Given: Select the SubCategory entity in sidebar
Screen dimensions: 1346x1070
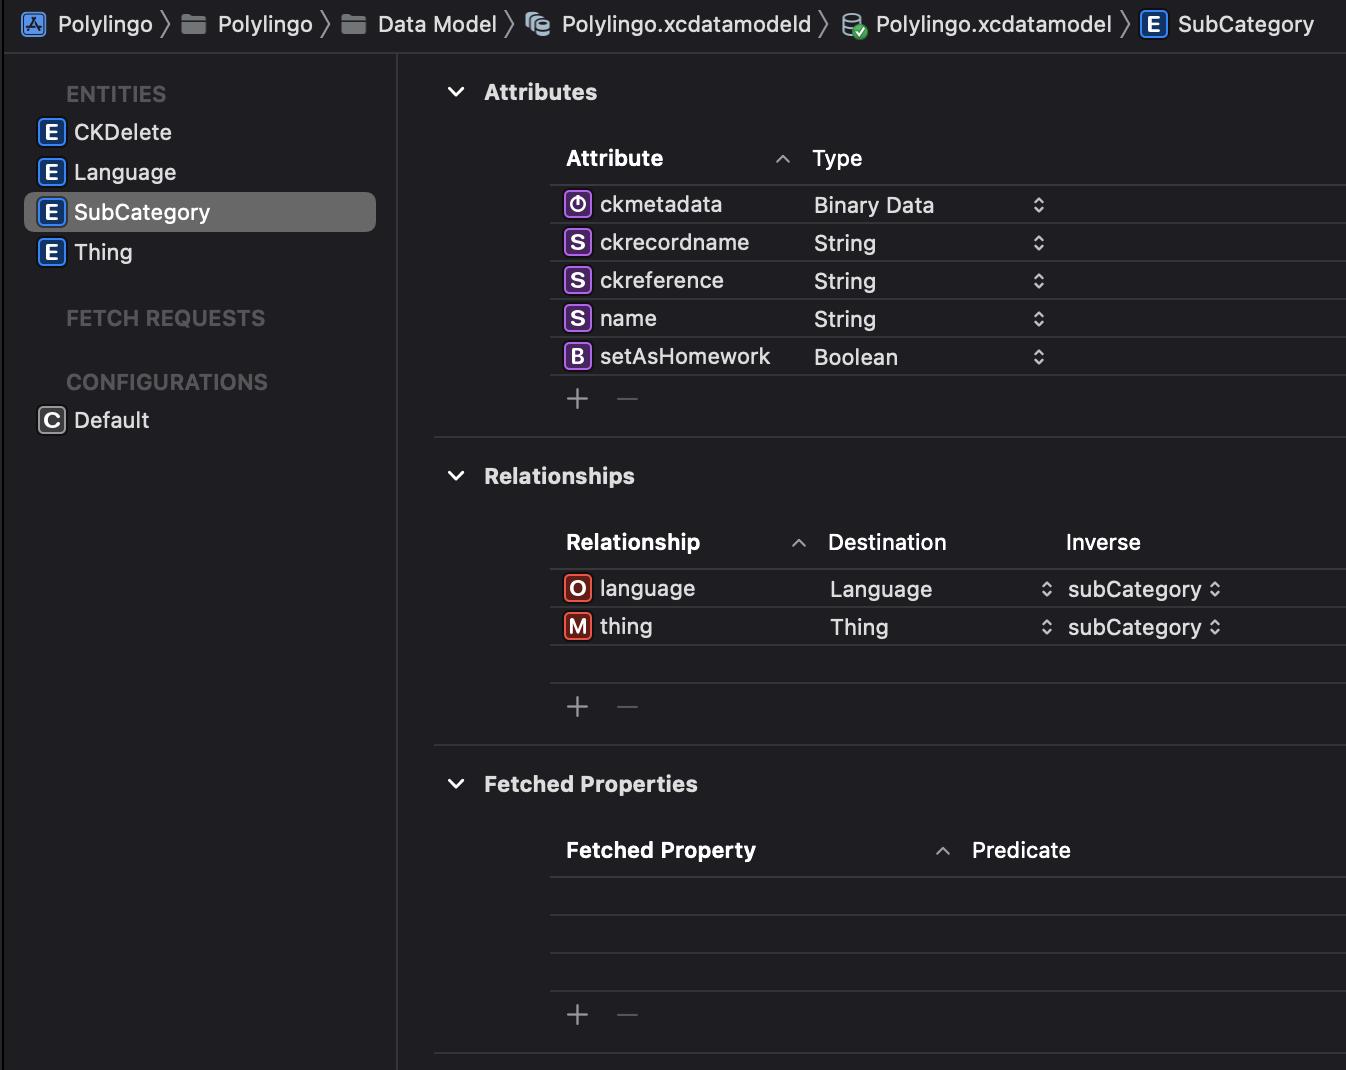Looking at the screenshot, I should tap(200, 212).
